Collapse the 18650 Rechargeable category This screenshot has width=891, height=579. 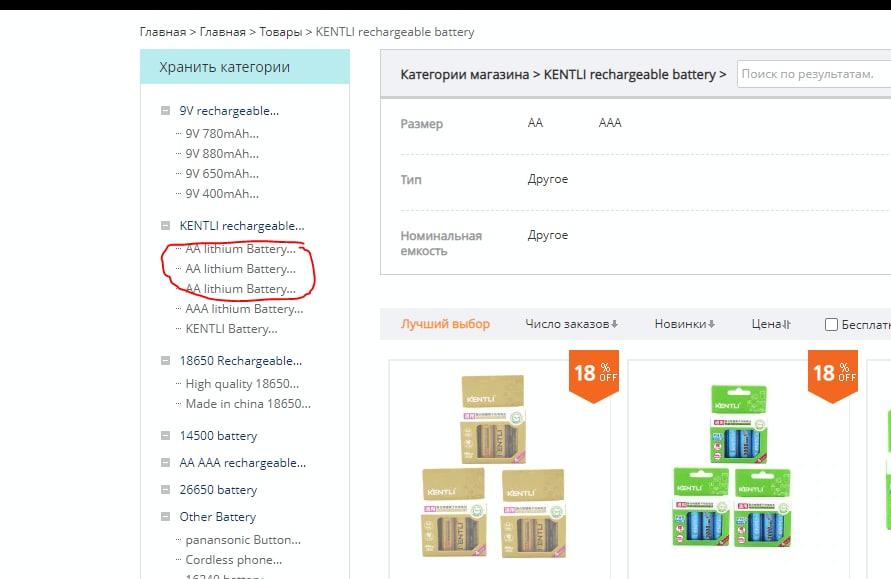pos(165,361)
